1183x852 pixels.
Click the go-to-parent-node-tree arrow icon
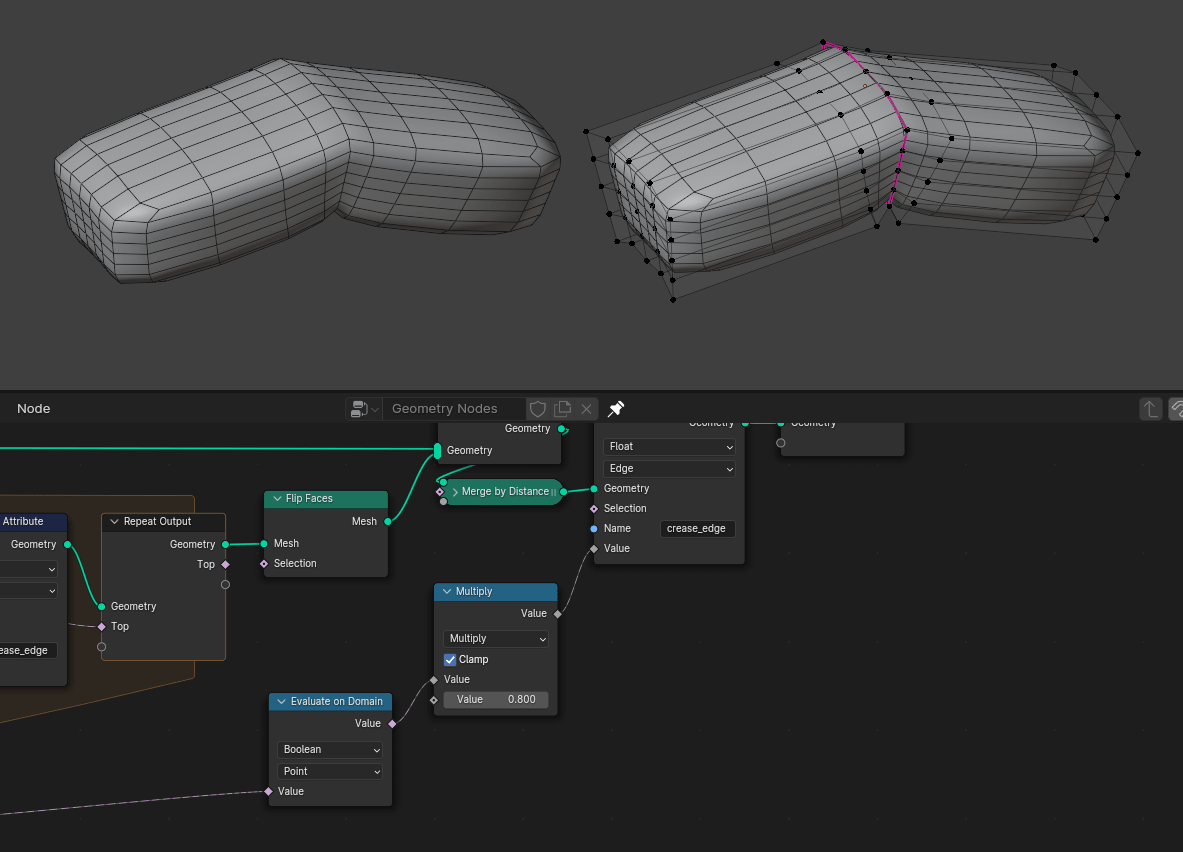1151,409
